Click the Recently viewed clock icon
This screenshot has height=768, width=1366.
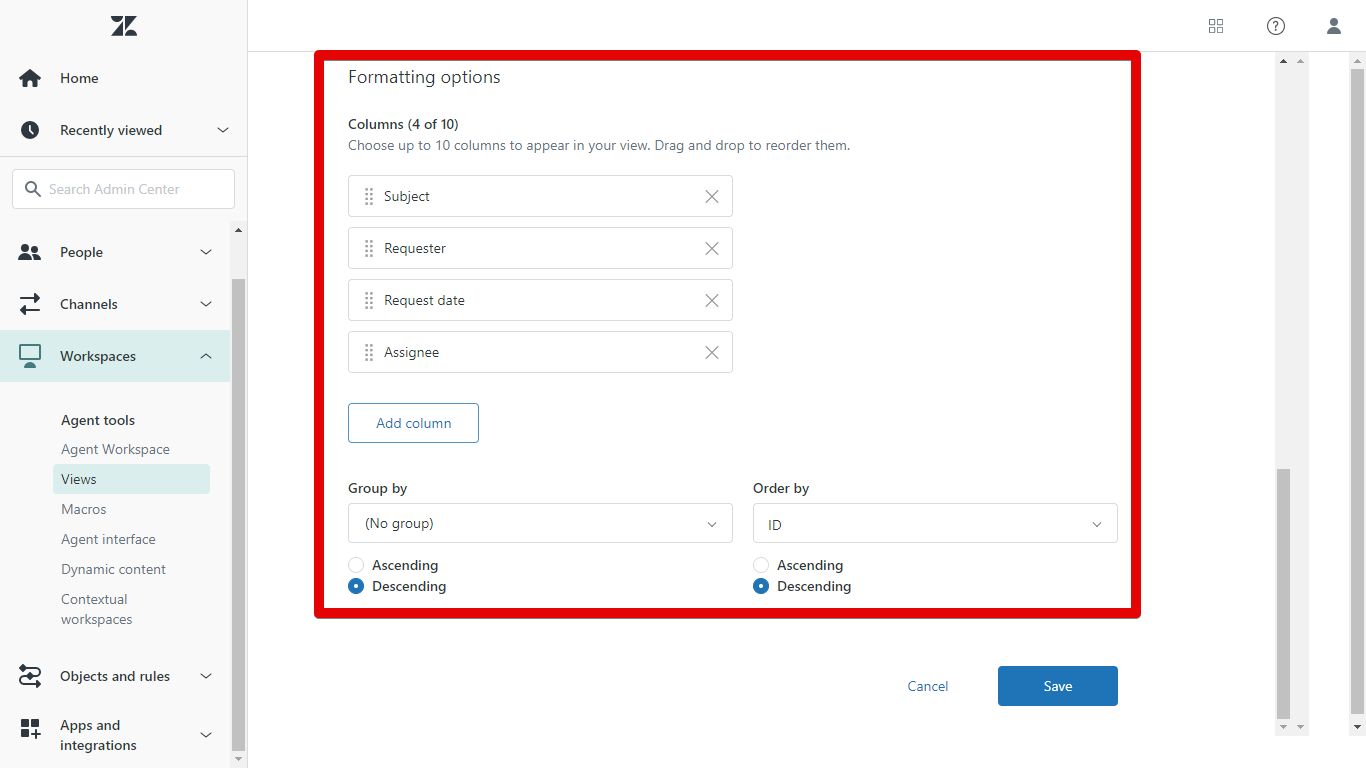[x=30, y=130]
